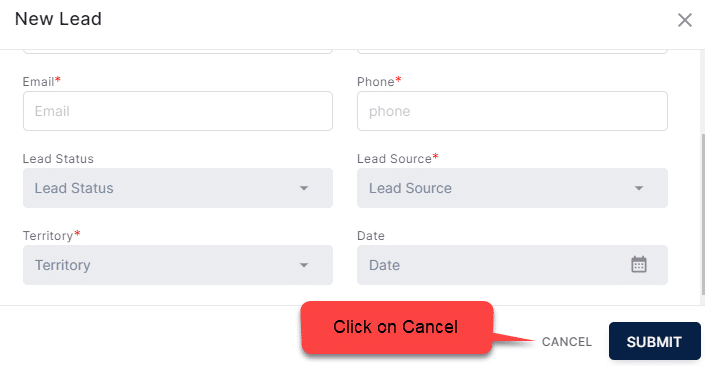Click the Cancel button
Screen dimensions: 705x366
pos(567,342)
